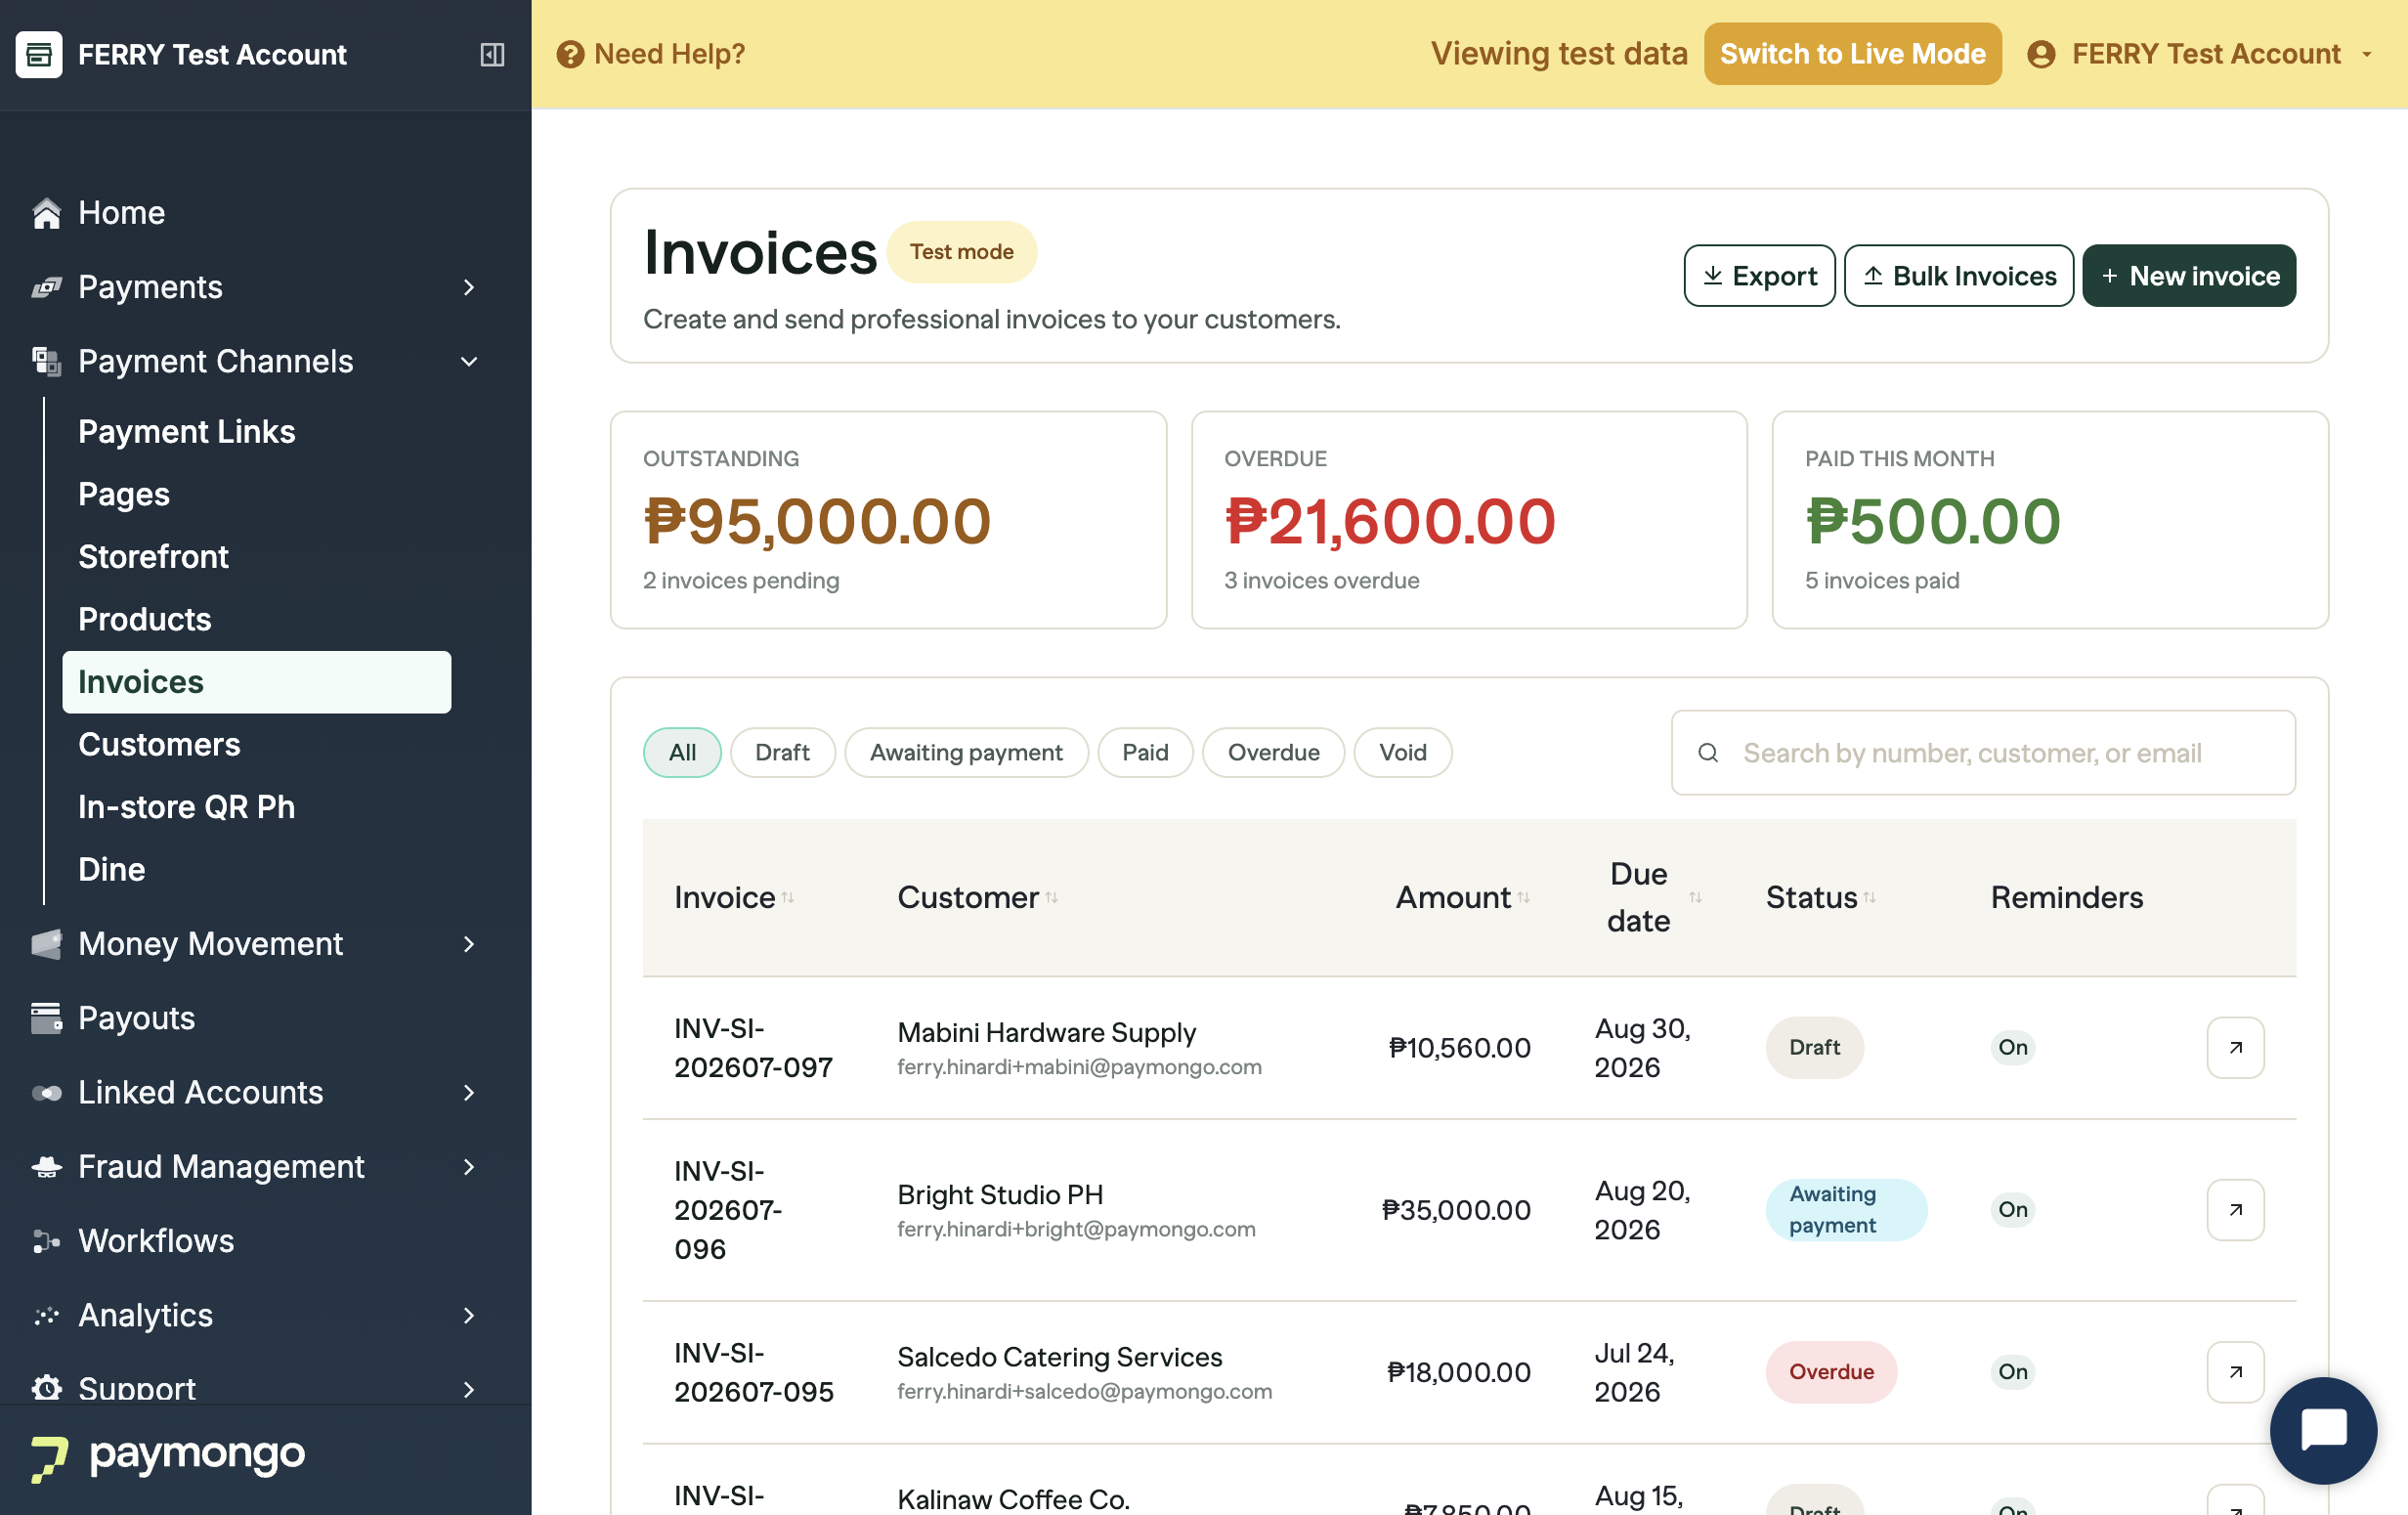The image size is (2408, 1515).
Task: Open the Storefront page
Action: [x=154, y=557]
